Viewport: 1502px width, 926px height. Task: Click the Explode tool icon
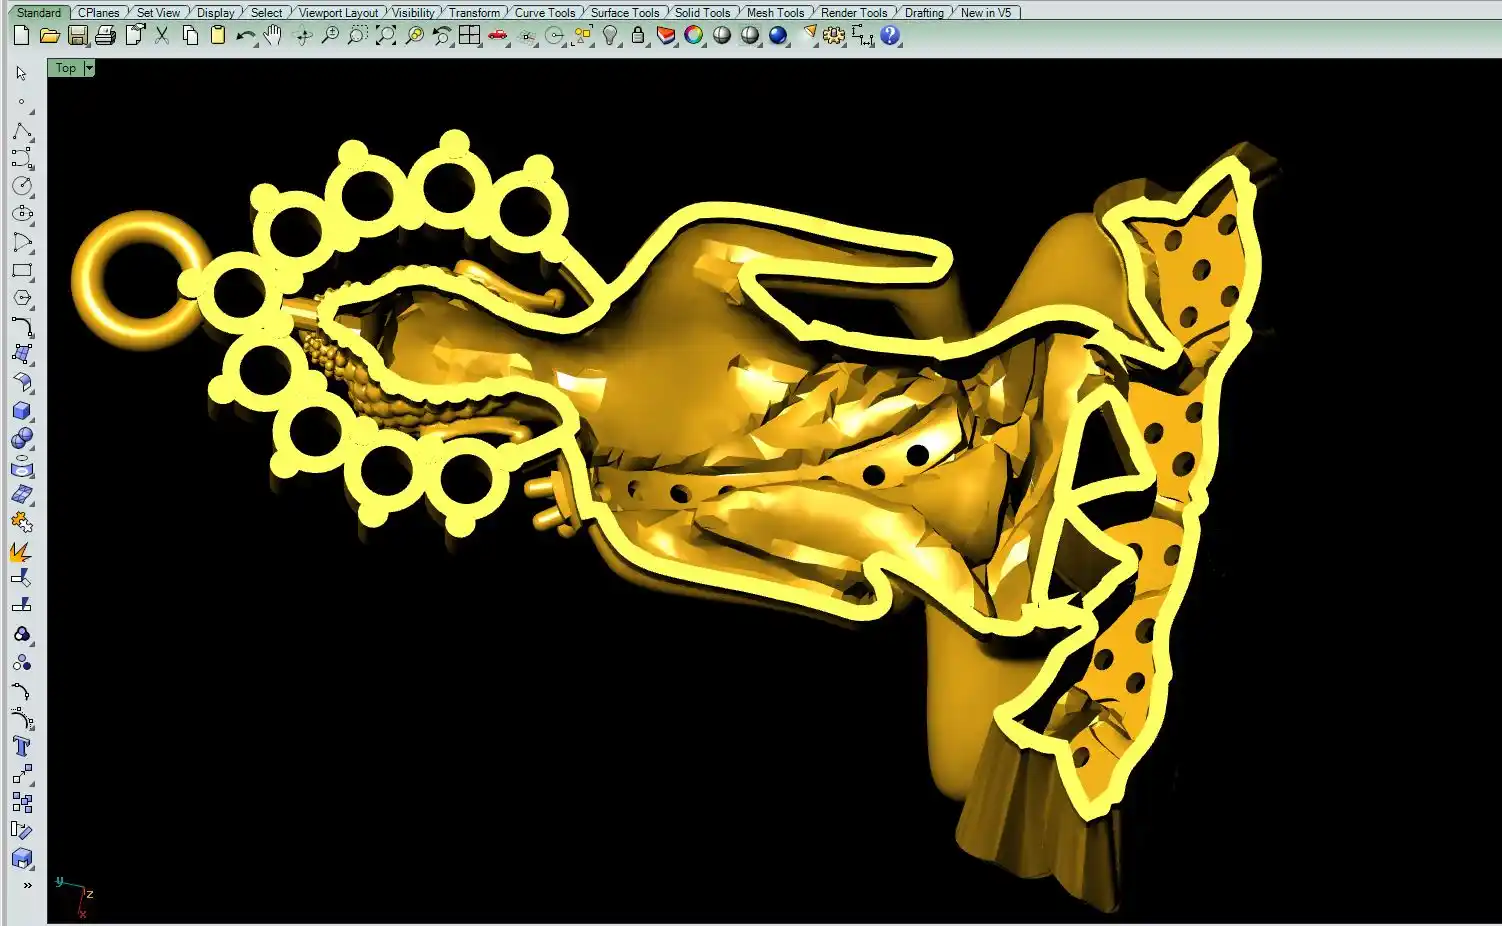point(21,551)
